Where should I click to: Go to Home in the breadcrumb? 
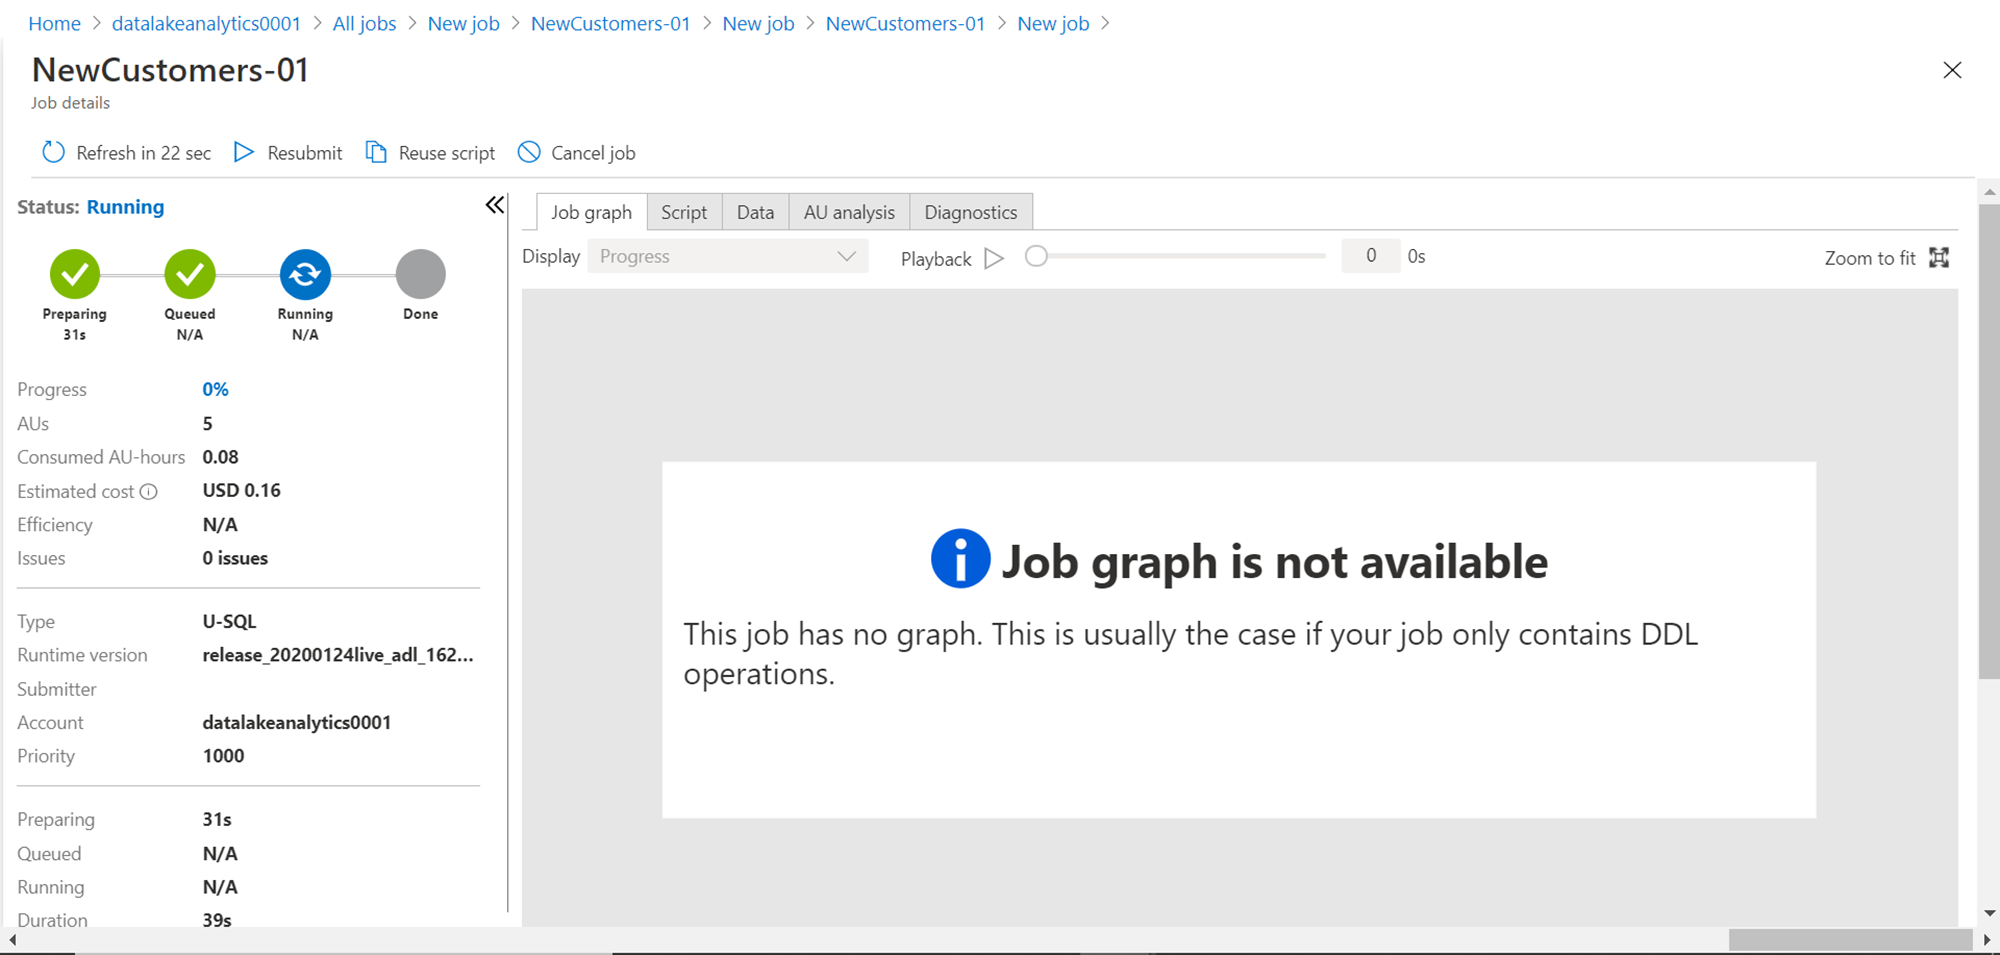point(54,23)
